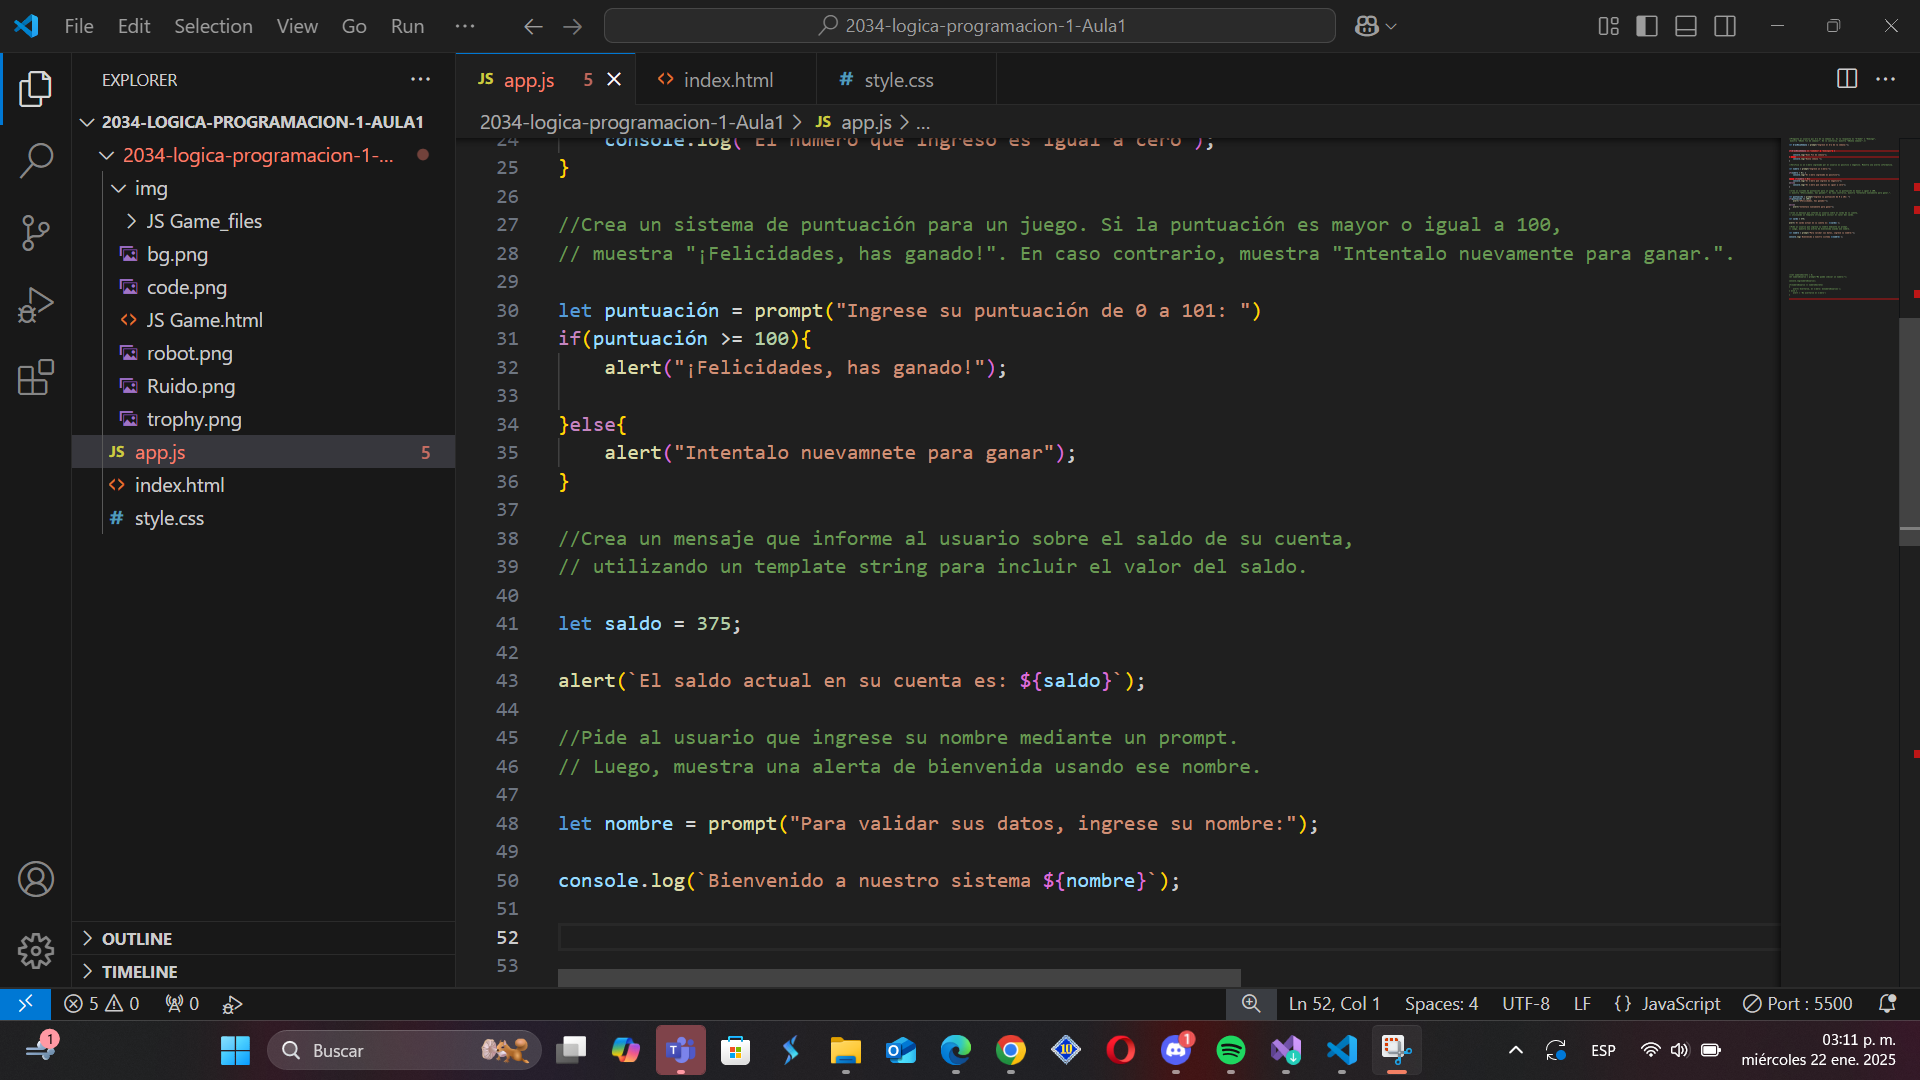Click the editor horizontal scrollbar
Image resolution: width=1920 pixels, height=1080 pixels.
pos(899,977)
